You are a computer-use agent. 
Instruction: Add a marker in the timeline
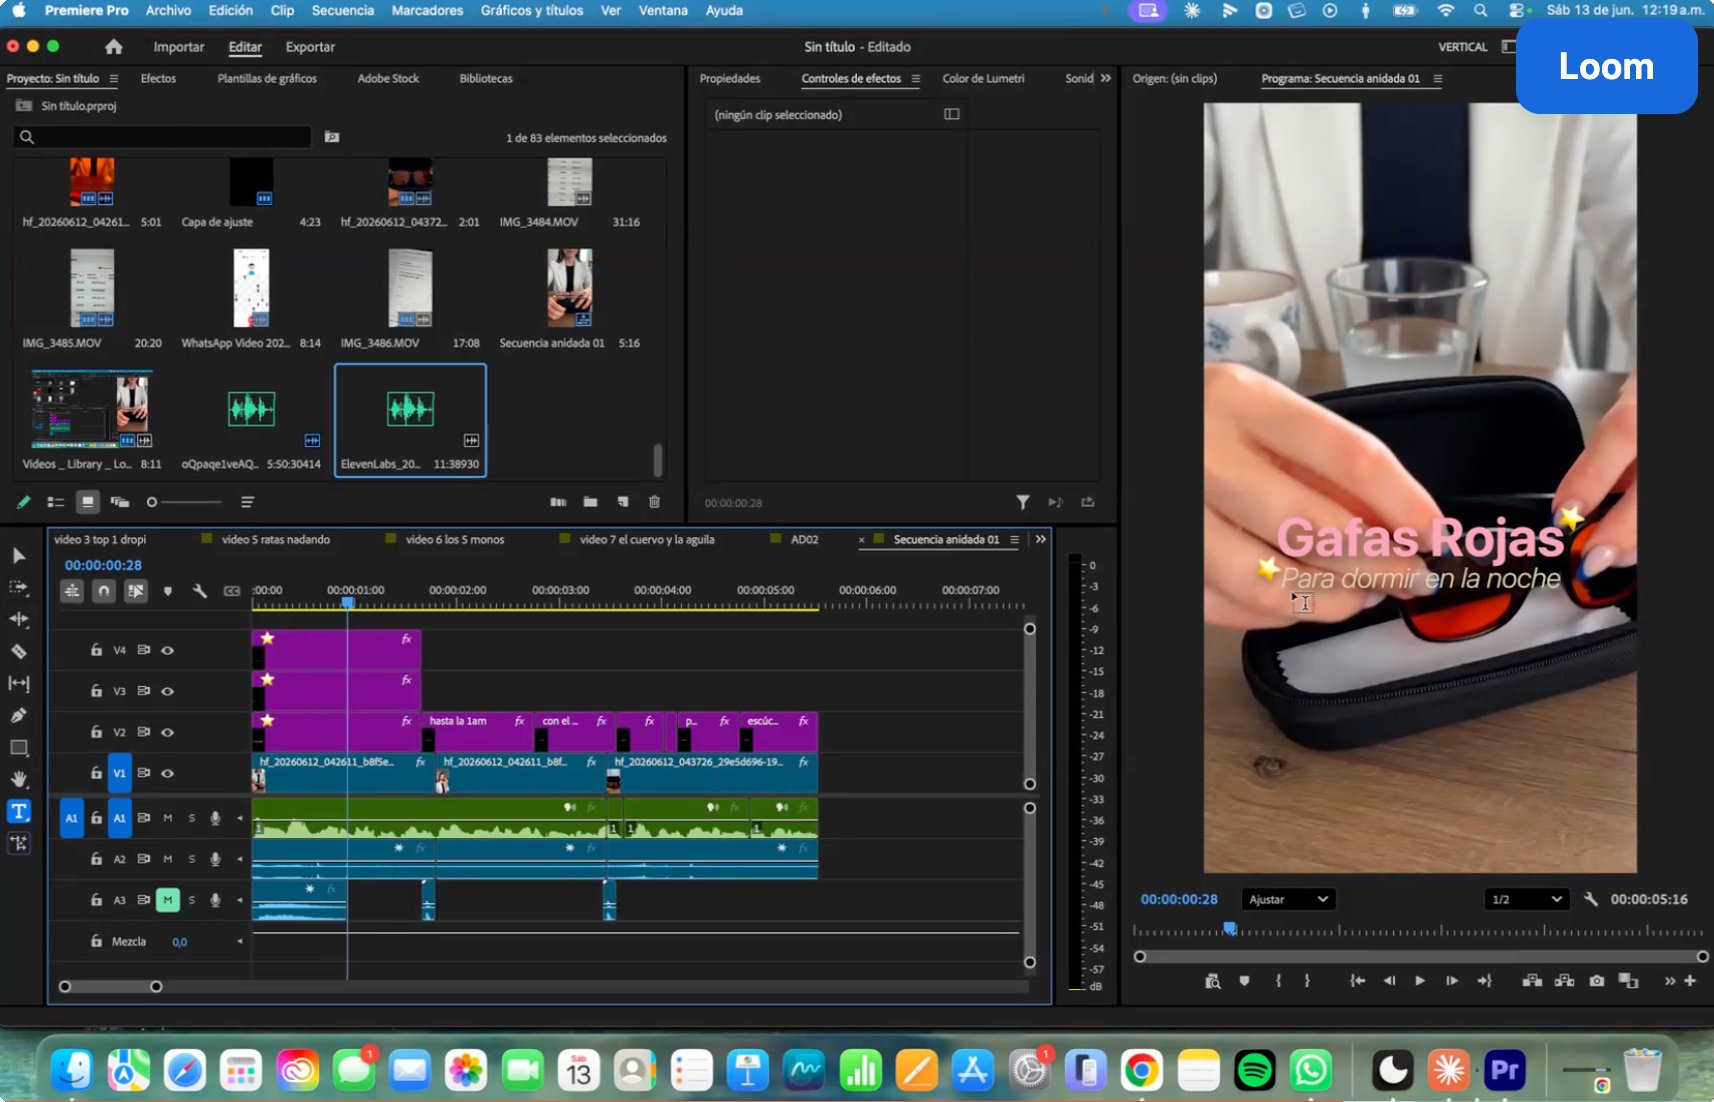pyautogui.click(x=168, y=591)
